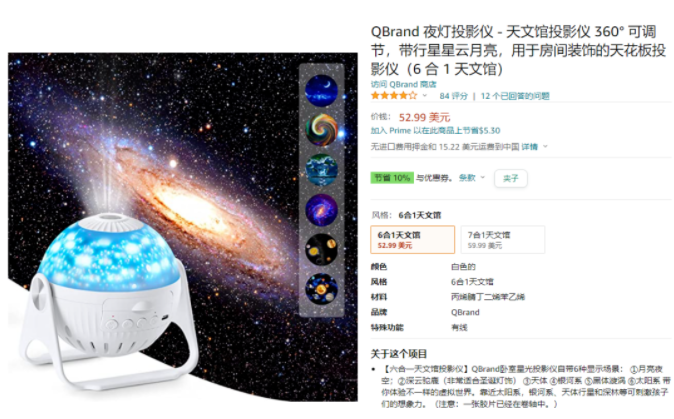Select the planets on black disc thumbnail
The width and height of the screenshot is (674, 419).
click(x=322, y=249)
